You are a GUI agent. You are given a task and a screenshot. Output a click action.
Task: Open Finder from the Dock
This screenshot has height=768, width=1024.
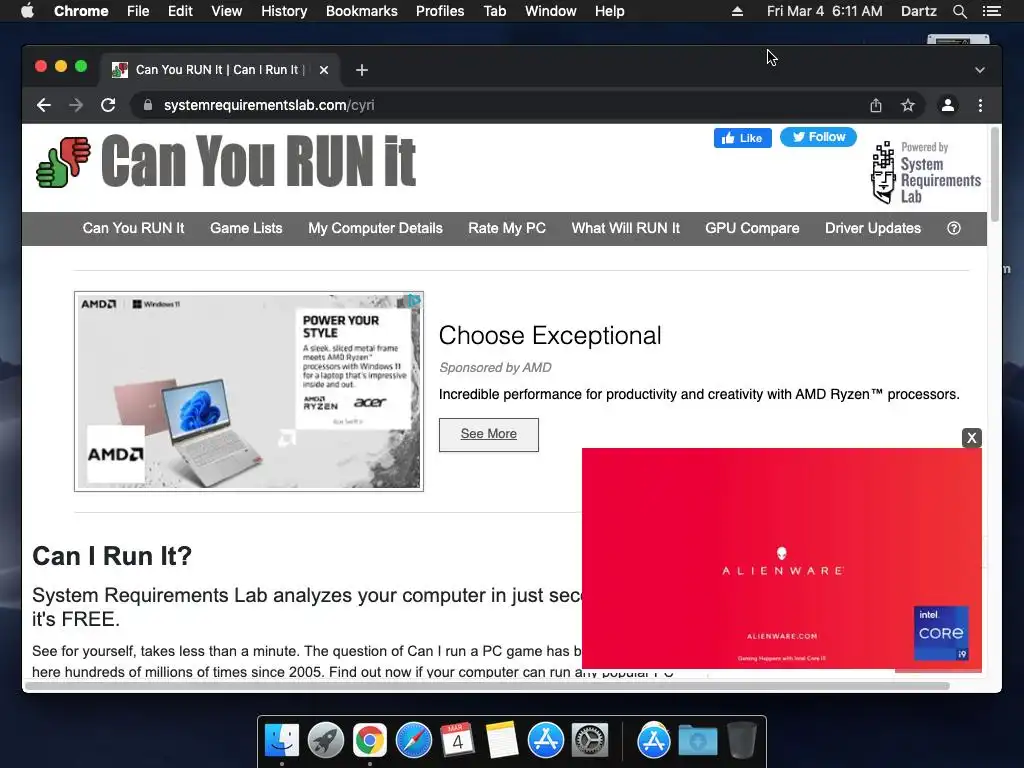(281, 741)
